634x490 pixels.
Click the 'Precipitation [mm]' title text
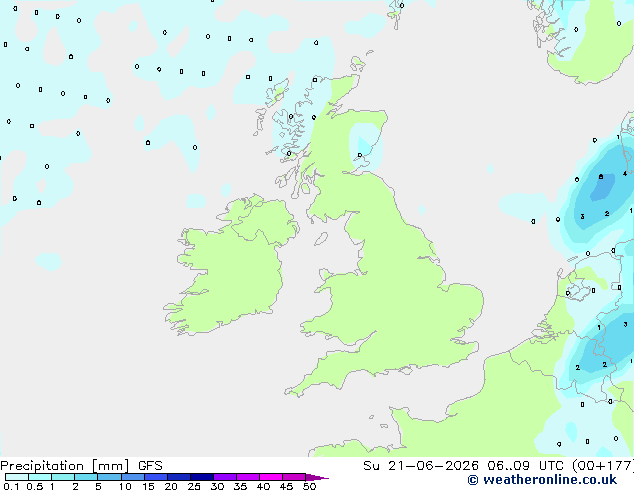(65, 466)
